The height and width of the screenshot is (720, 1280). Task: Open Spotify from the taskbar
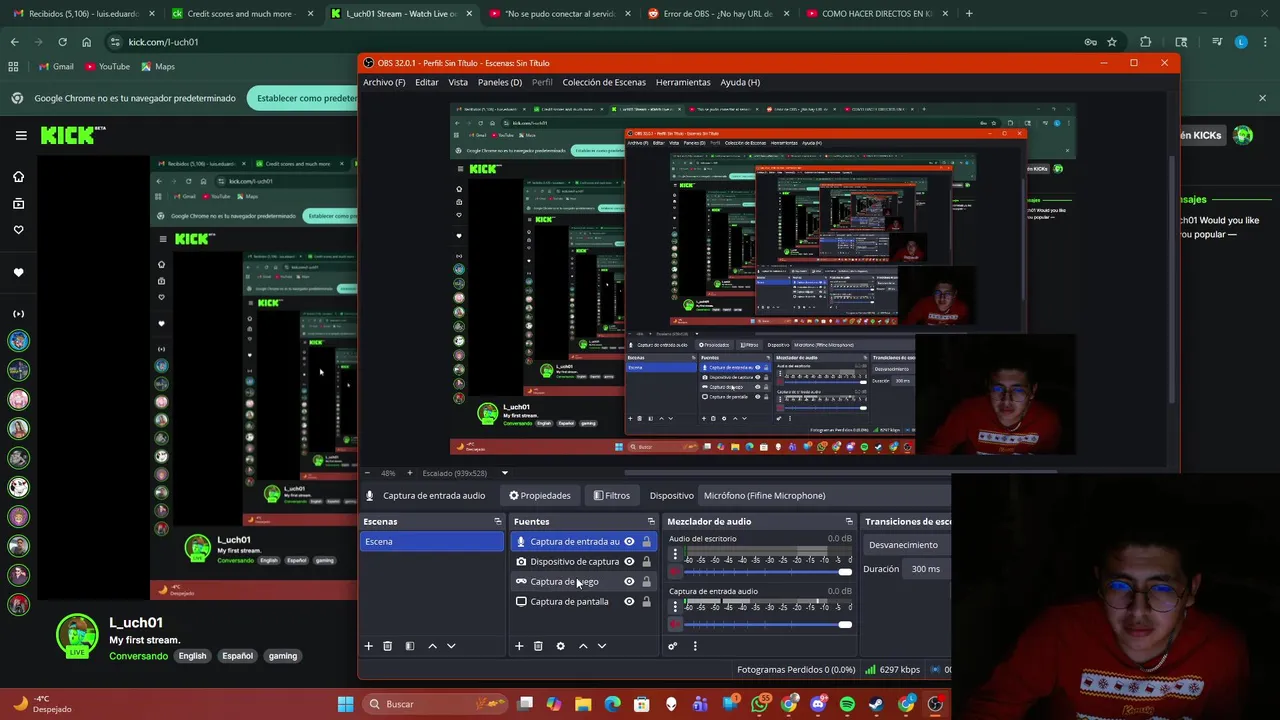(847, 704)
